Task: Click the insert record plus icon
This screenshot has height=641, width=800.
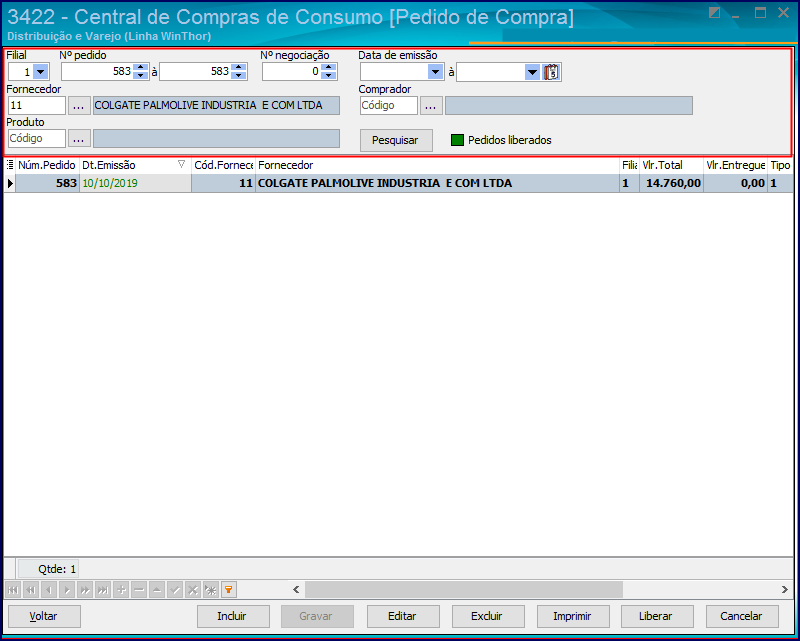Action: [x=121, y=590]
